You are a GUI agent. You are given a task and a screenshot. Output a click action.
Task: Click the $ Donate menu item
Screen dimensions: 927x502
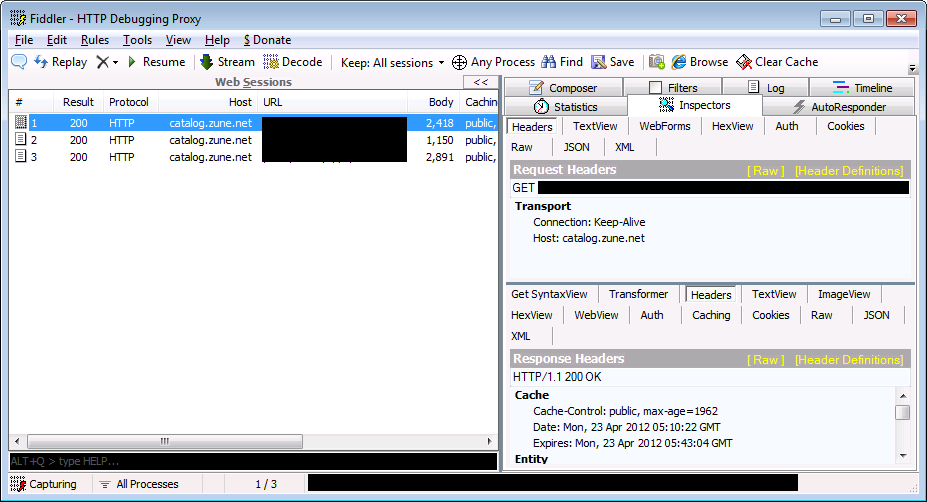pos(267,40)
